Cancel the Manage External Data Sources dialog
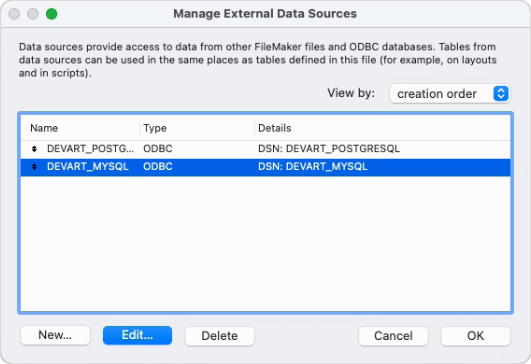The image size is (531, 364). pos(393,336)
